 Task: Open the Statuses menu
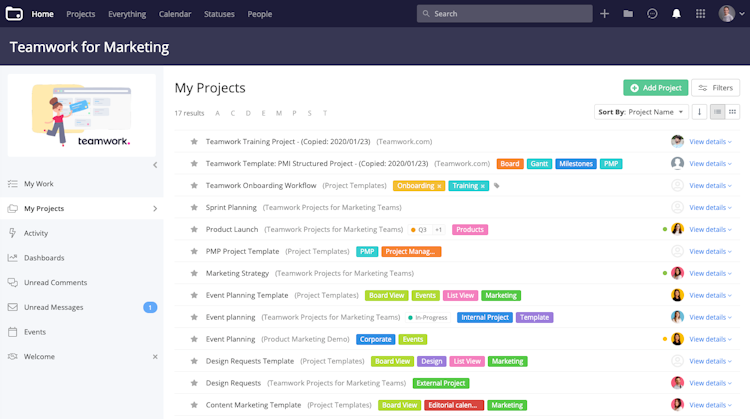pyautogui.click(x=219, y=14)
